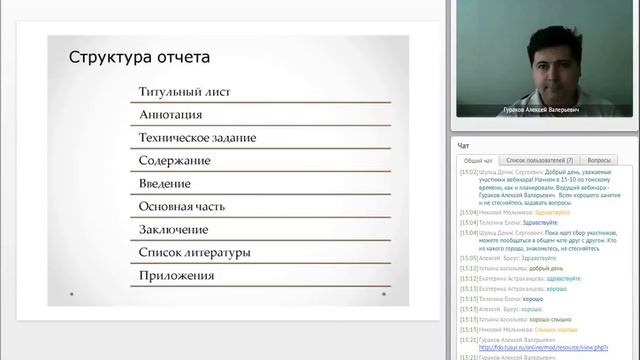Open the Вопросы tab
The width and height of the screenshot is (640, 360).
point(599,160)
